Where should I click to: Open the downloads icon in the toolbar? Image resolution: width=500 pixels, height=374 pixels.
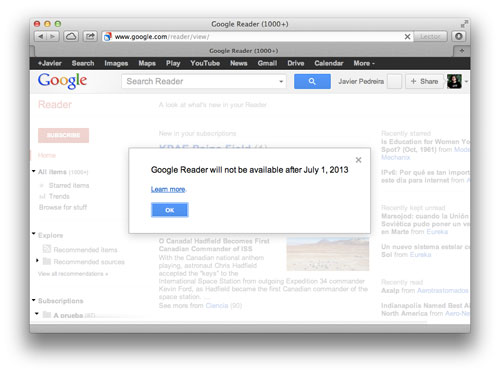point(459,36)
